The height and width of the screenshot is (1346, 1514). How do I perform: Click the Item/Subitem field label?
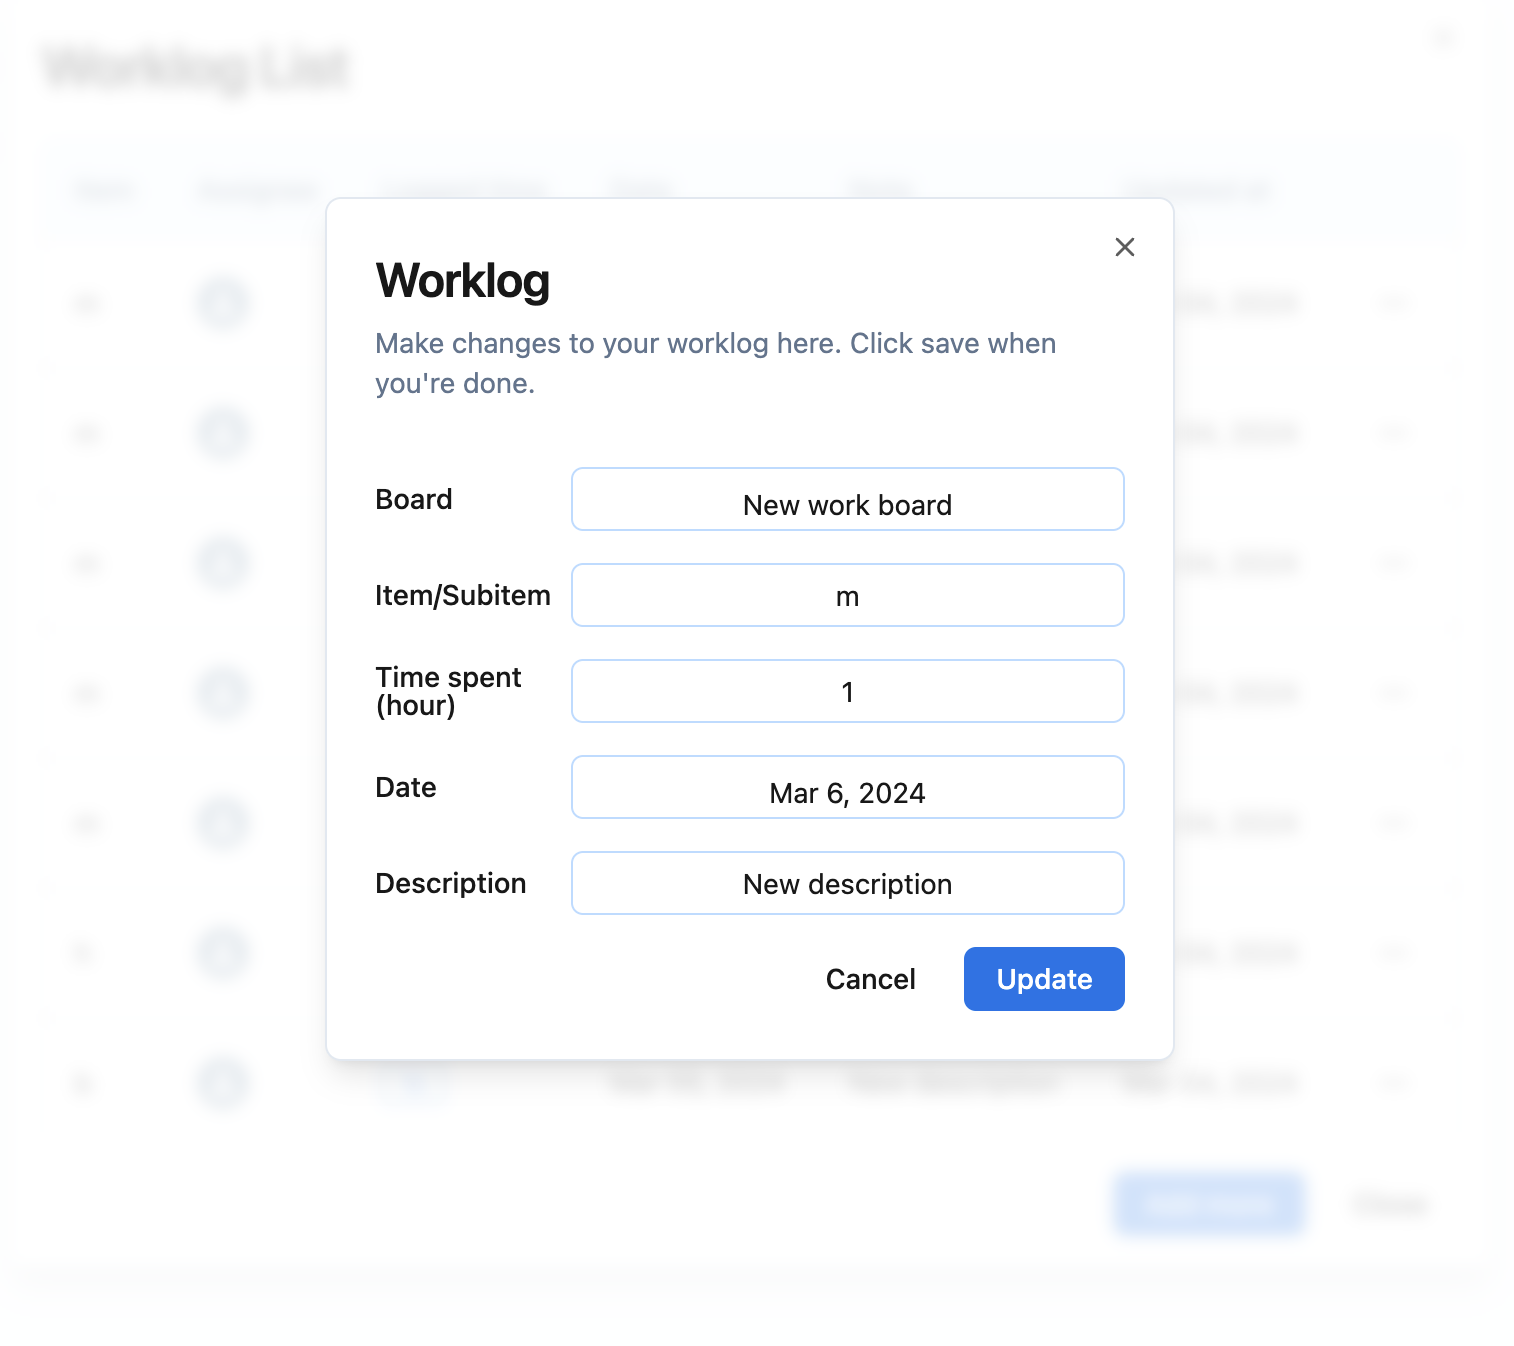click(x=462, y=595)
